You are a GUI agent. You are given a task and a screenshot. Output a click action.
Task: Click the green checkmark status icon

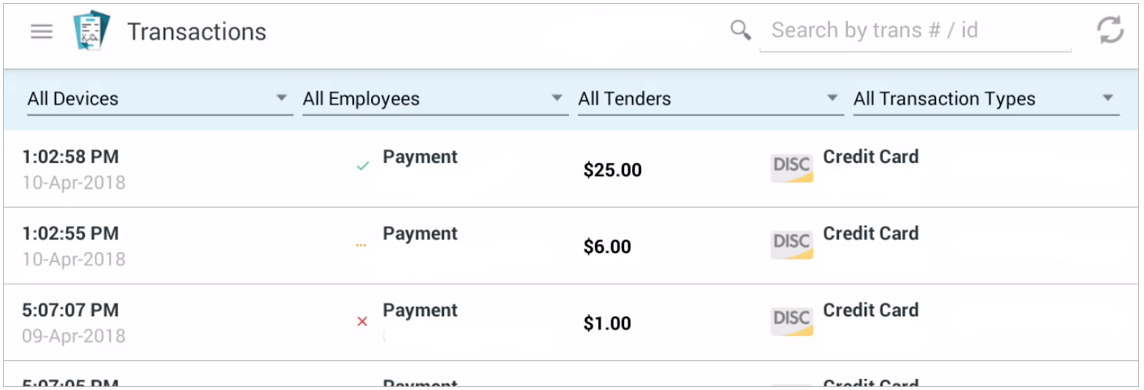pyautogui.click(x=362, y=167)
